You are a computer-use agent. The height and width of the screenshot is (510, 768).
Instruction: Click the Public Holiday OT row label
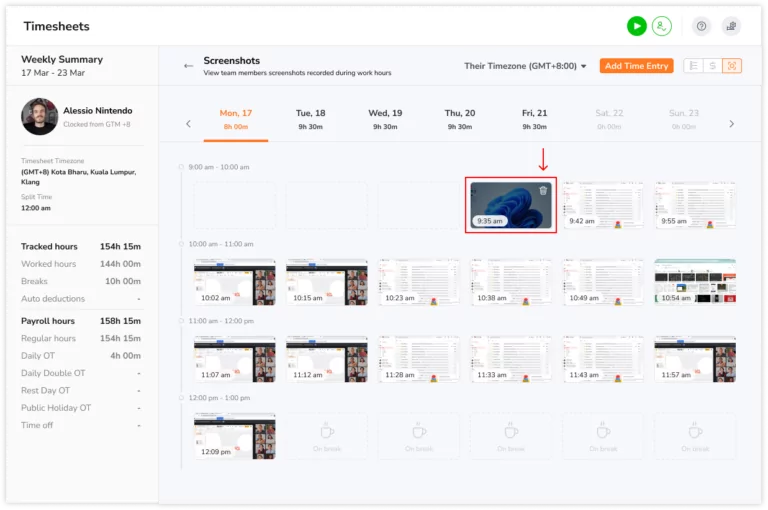coord(56,408)
